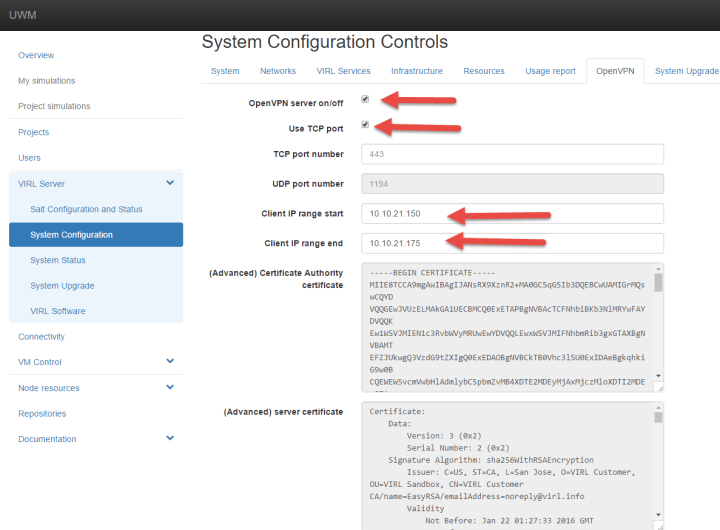
Task: Select the OpenVPN tab
Action: 615,71
